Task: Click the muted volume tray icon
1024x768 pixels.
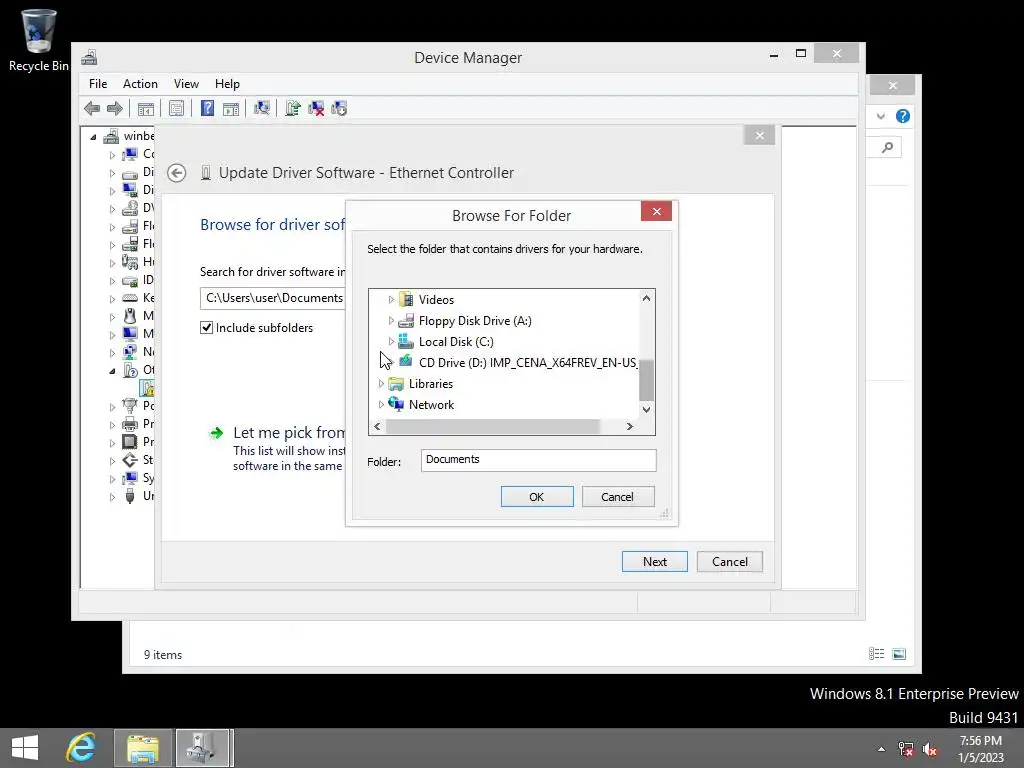Action: click(x=930, y=749)
